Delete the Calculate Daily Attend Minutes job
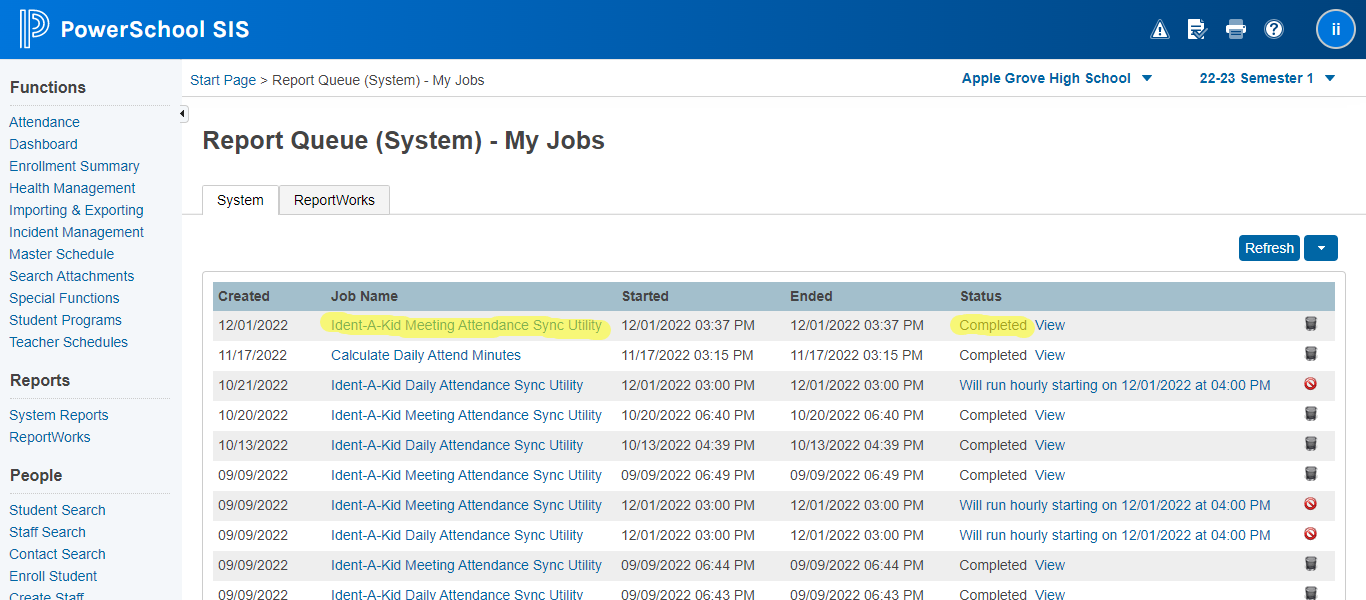Image resolution: width=1366 pixels, height=600 pixels. (x=1310, y=354)
